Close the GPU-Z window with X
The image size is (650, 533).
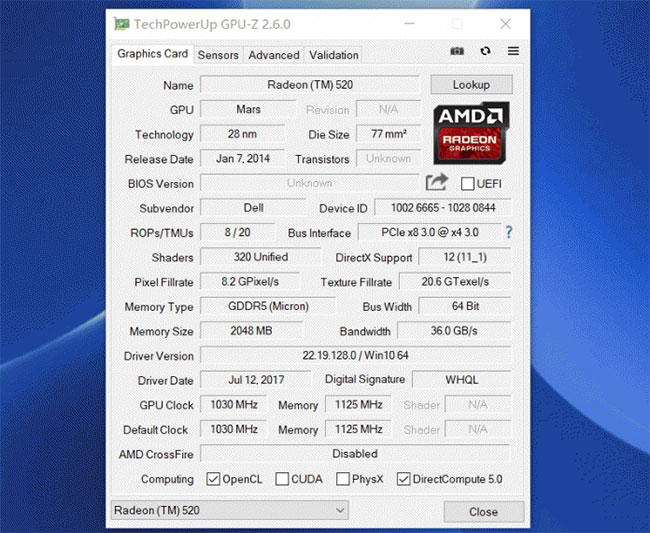coord(505,24)
